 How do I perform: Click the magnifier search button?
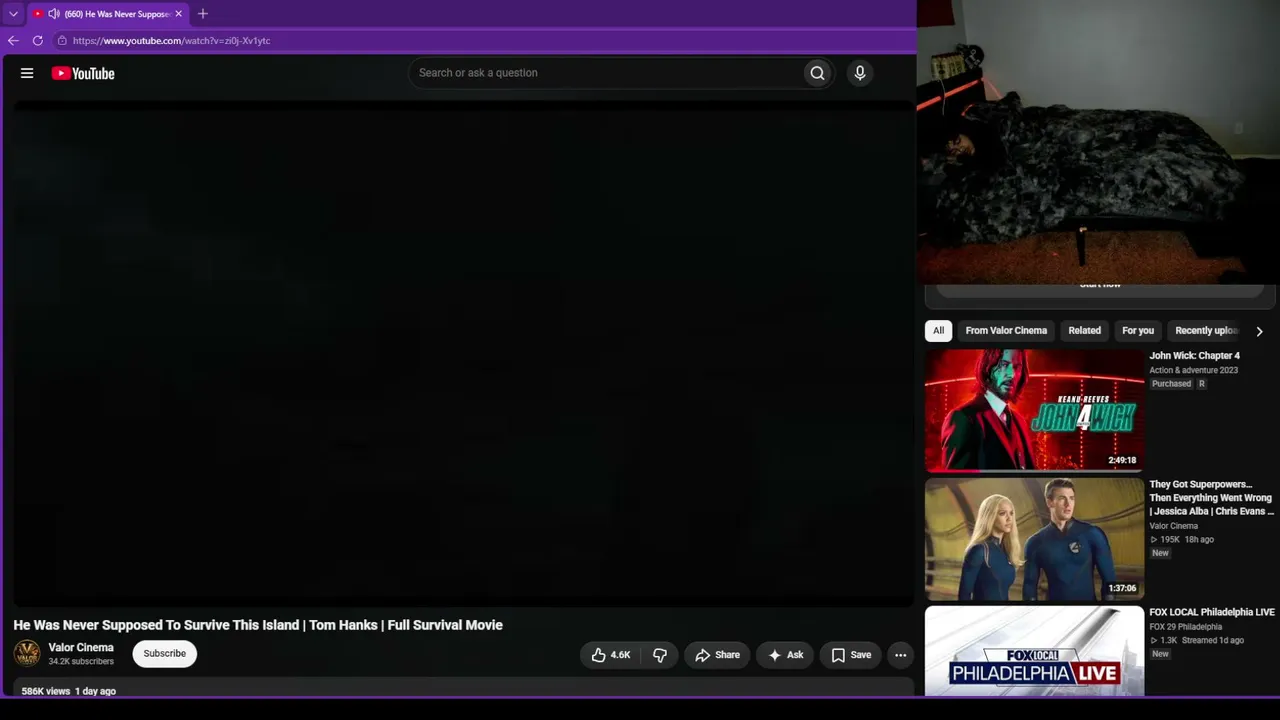pos(817,73)
